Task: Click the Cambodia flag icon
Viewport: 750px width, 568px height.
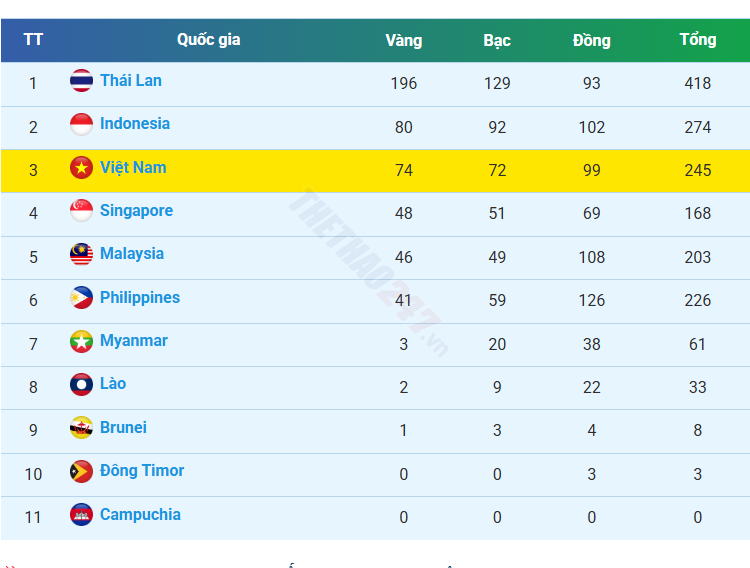Action: pyautogui.click(x=82, y=515)
